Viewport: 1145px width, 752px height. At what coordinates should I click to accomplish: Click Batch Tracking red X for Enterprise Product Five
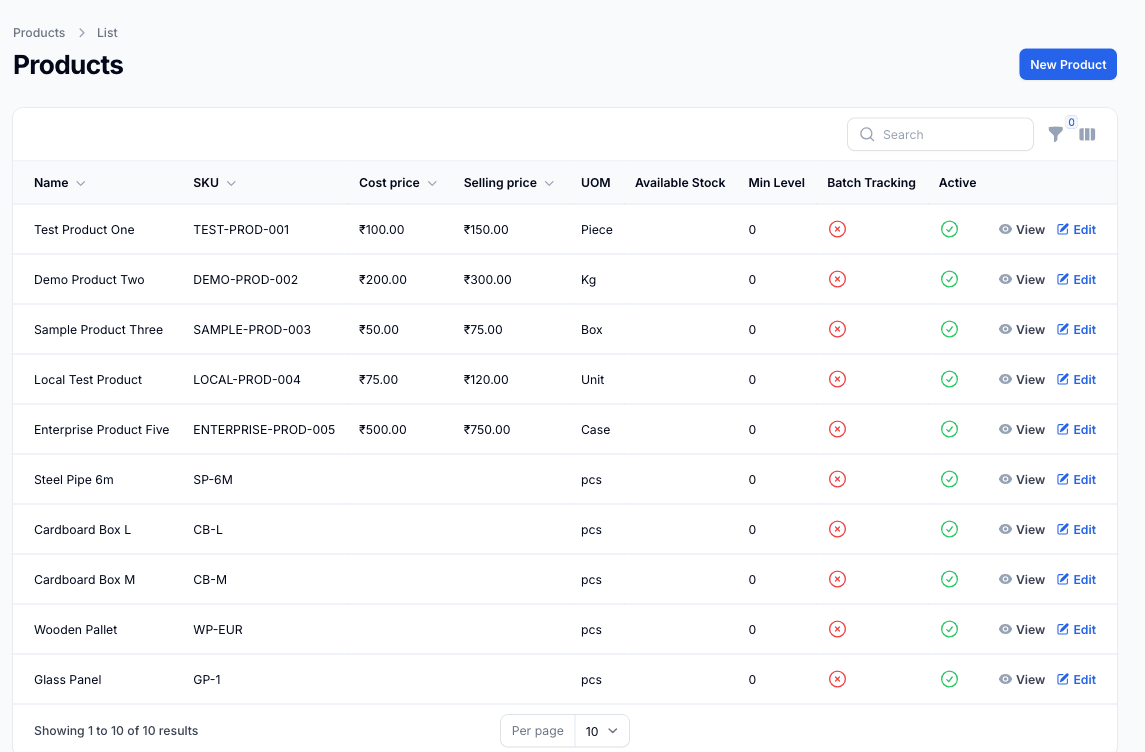pyautogui.click(x=838, y=429)
